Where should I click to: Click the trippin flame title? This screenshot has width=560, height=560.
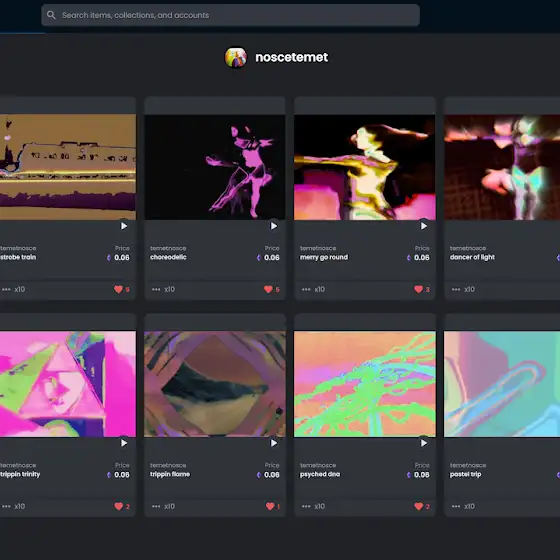click(x=170, y=474)
